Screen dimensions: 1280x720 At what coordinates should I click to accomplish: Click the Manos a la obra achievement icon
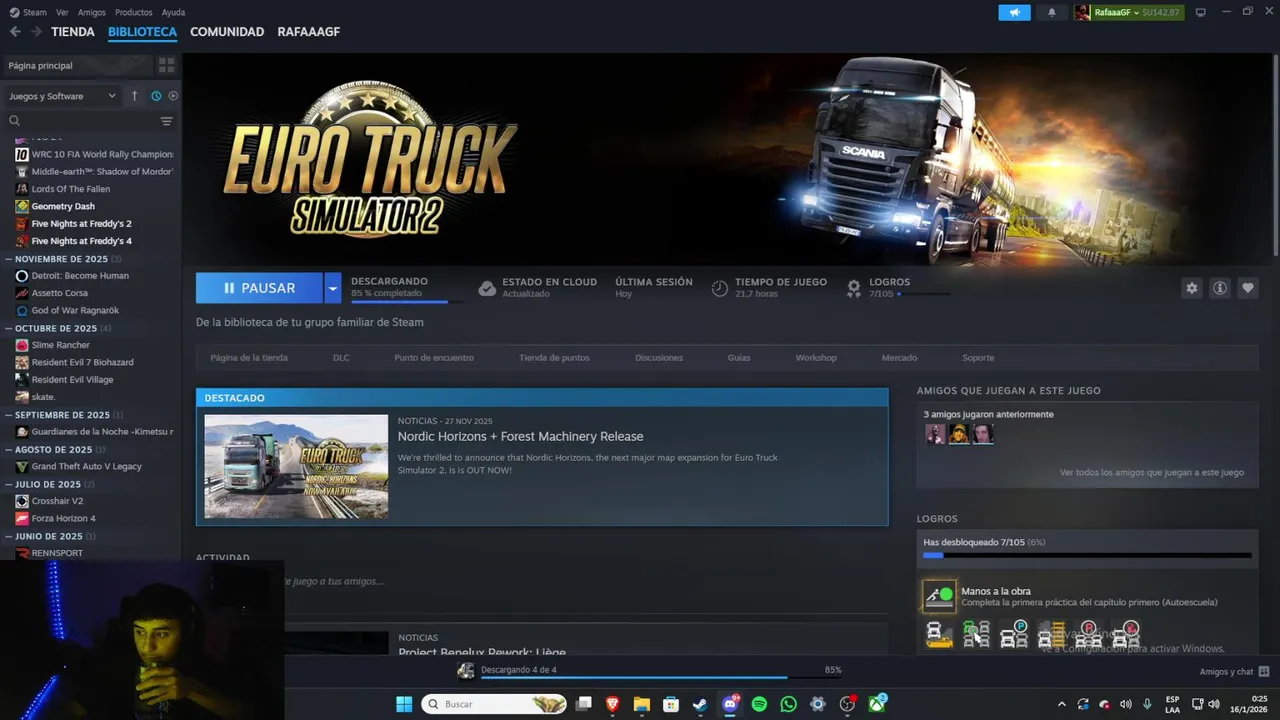(x=939, y=596)
